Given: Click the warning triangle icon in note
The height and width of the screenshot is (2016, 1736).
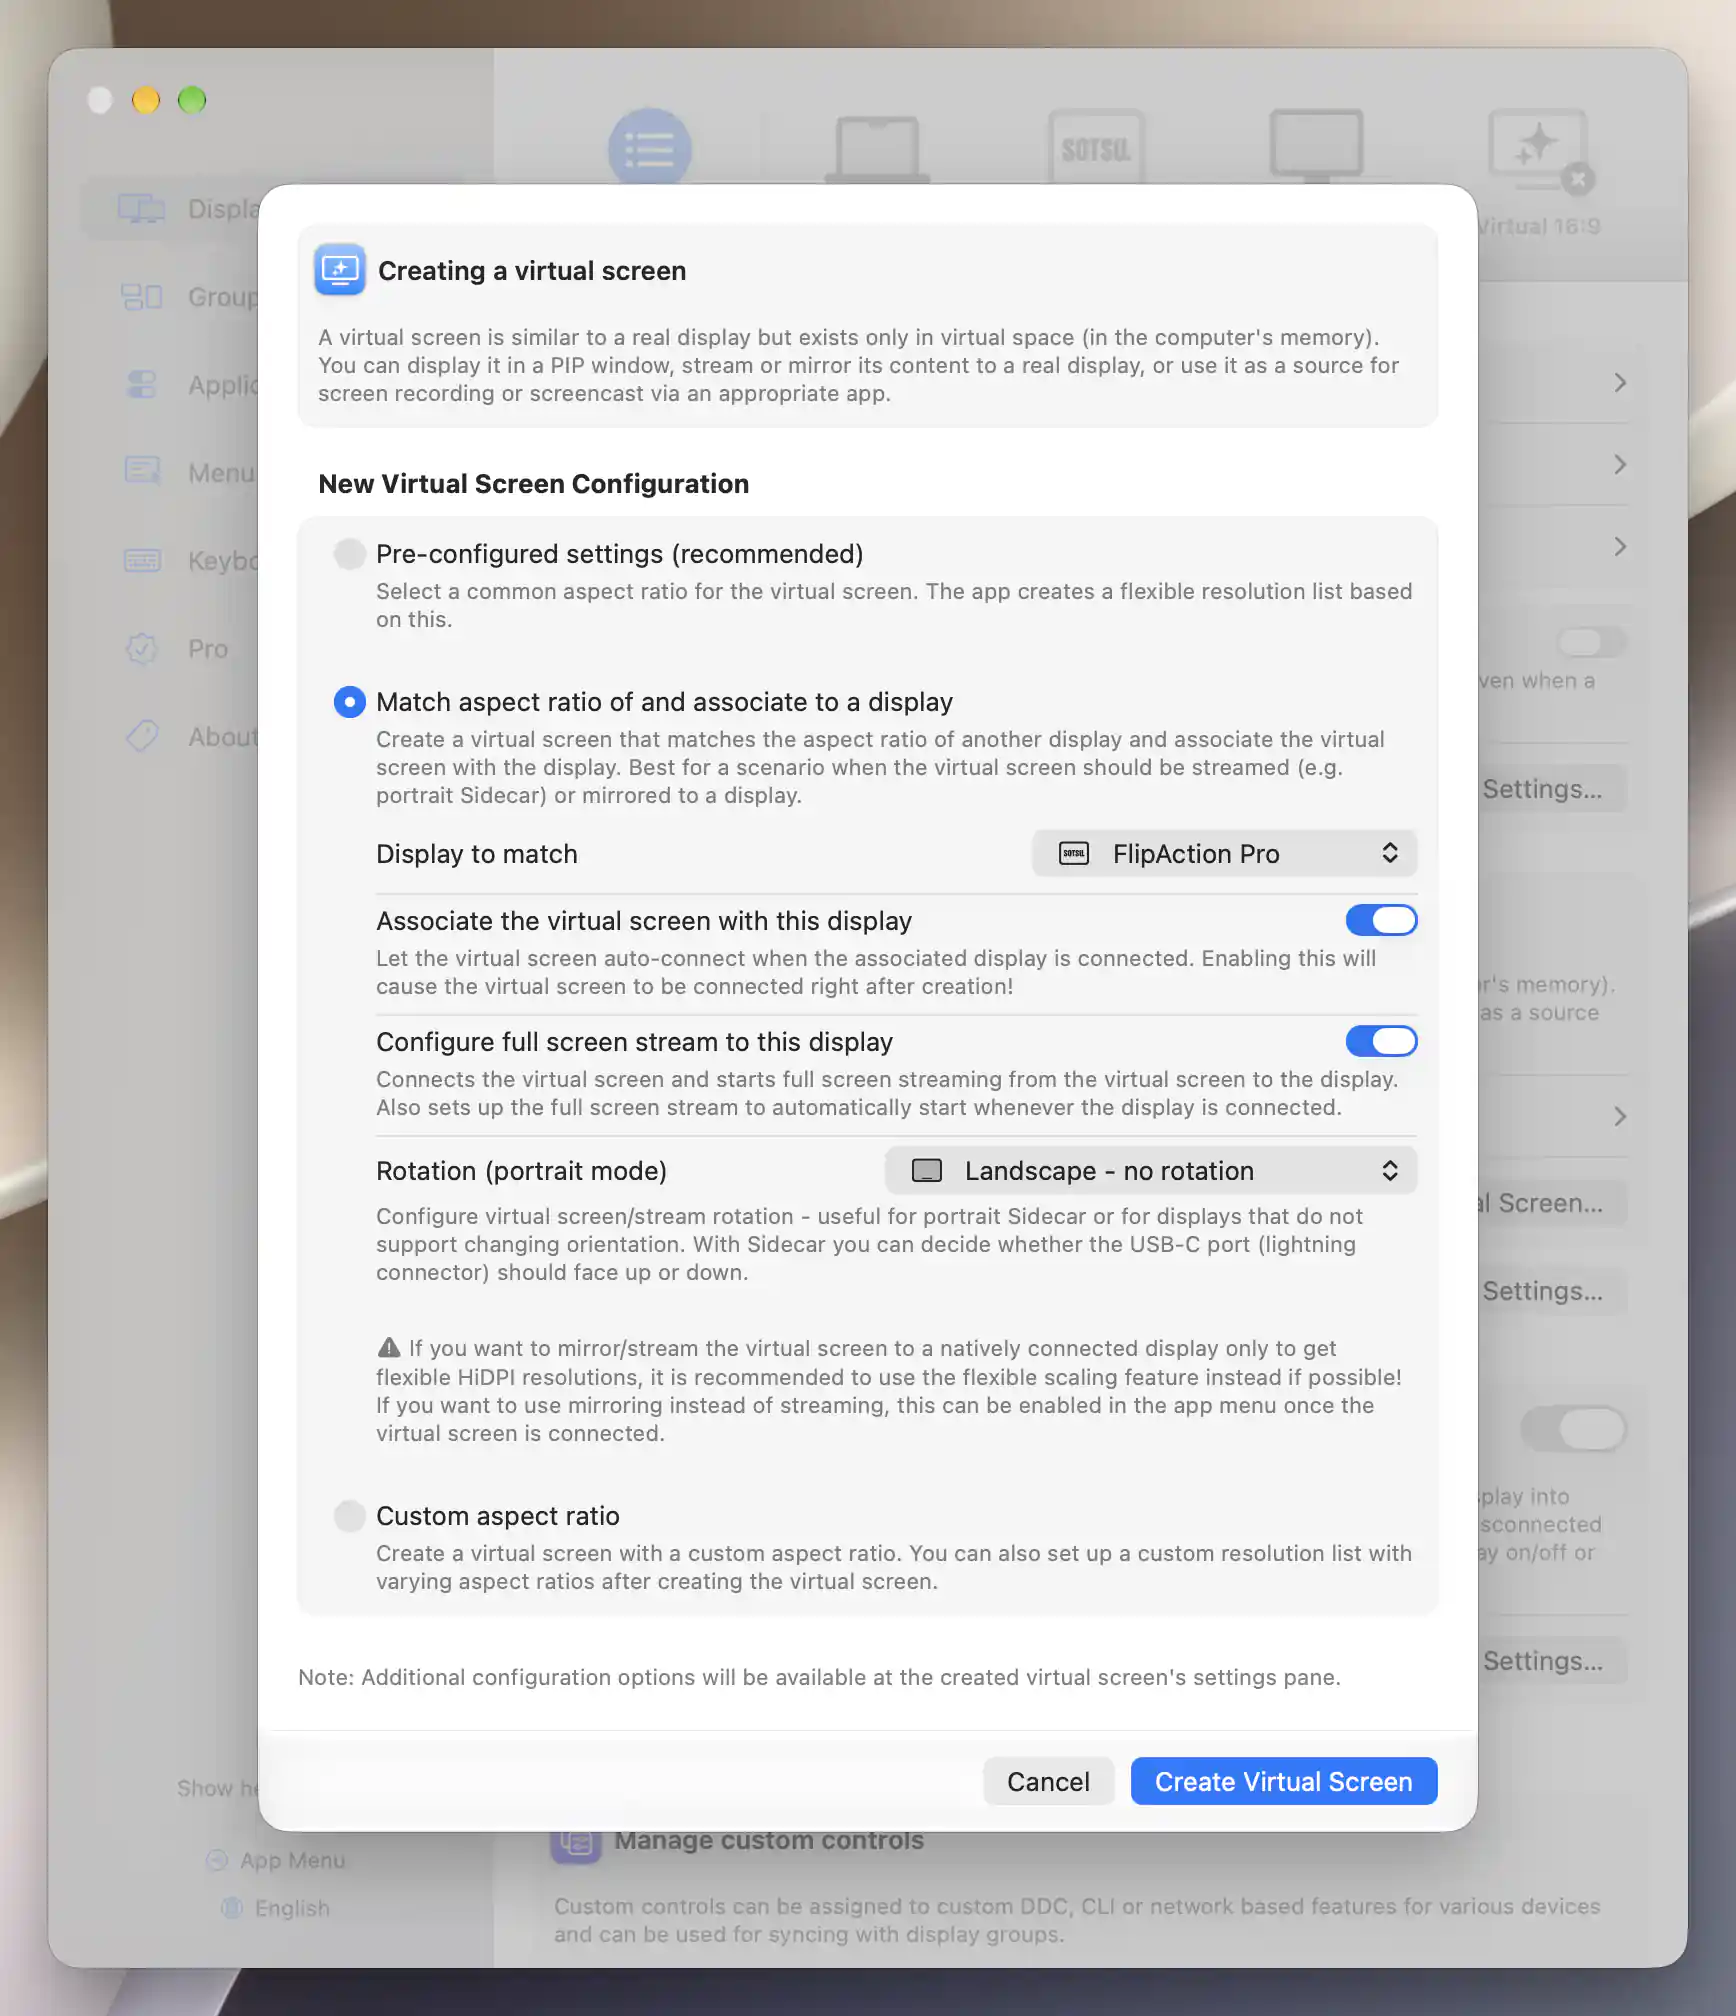Looking at the screenshot, I should pyautogui.click(x=389, y=1348).
